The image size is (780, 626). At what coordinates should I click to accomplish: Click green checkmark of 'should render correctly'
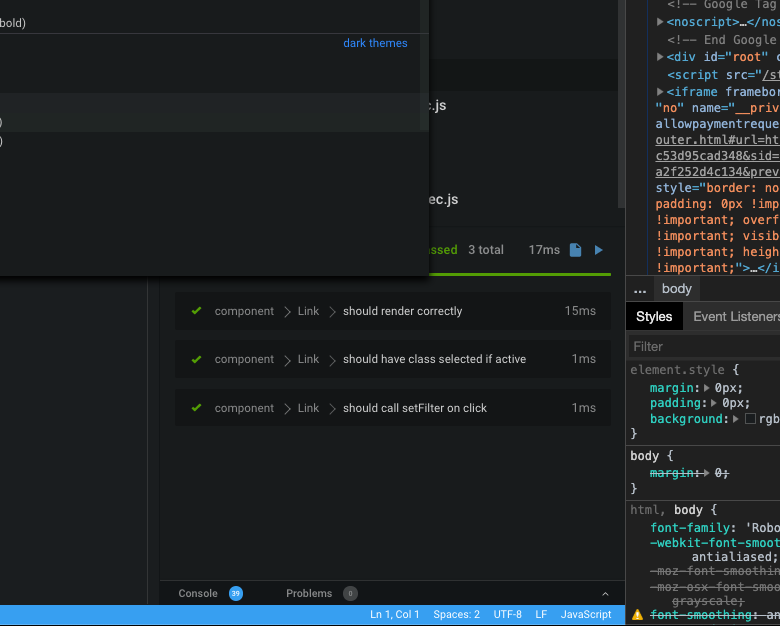[x=196, y=311]
